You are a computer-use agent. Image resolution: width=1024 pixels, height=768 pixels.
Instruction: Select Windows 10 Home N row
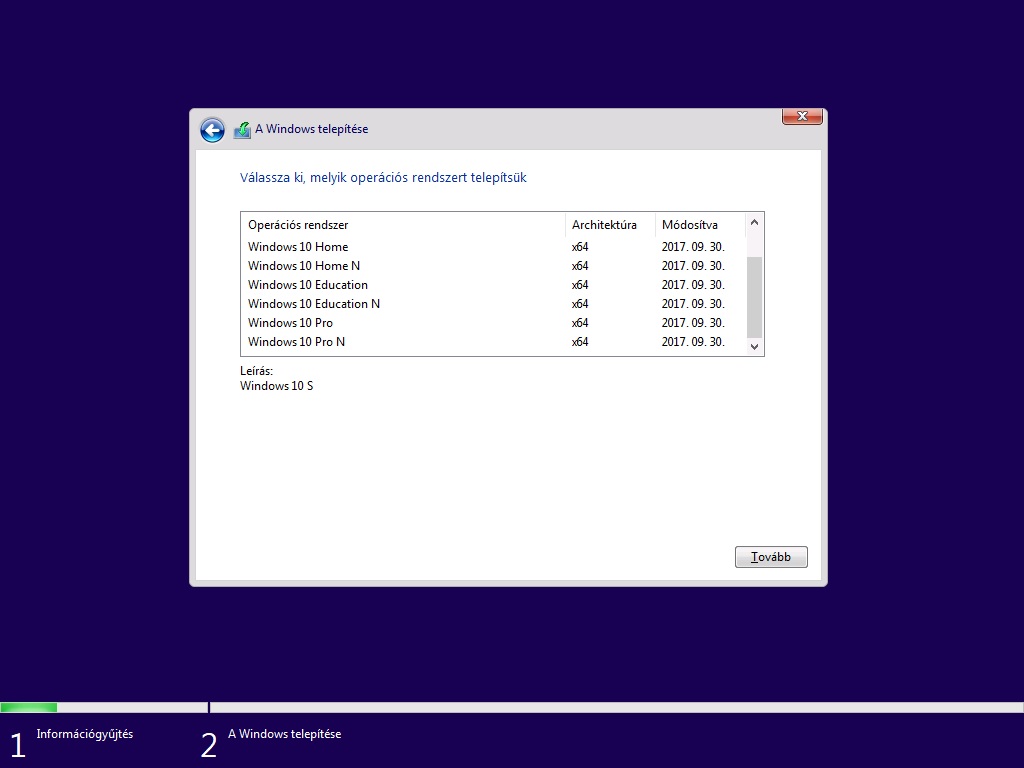[x=493, y=266]
